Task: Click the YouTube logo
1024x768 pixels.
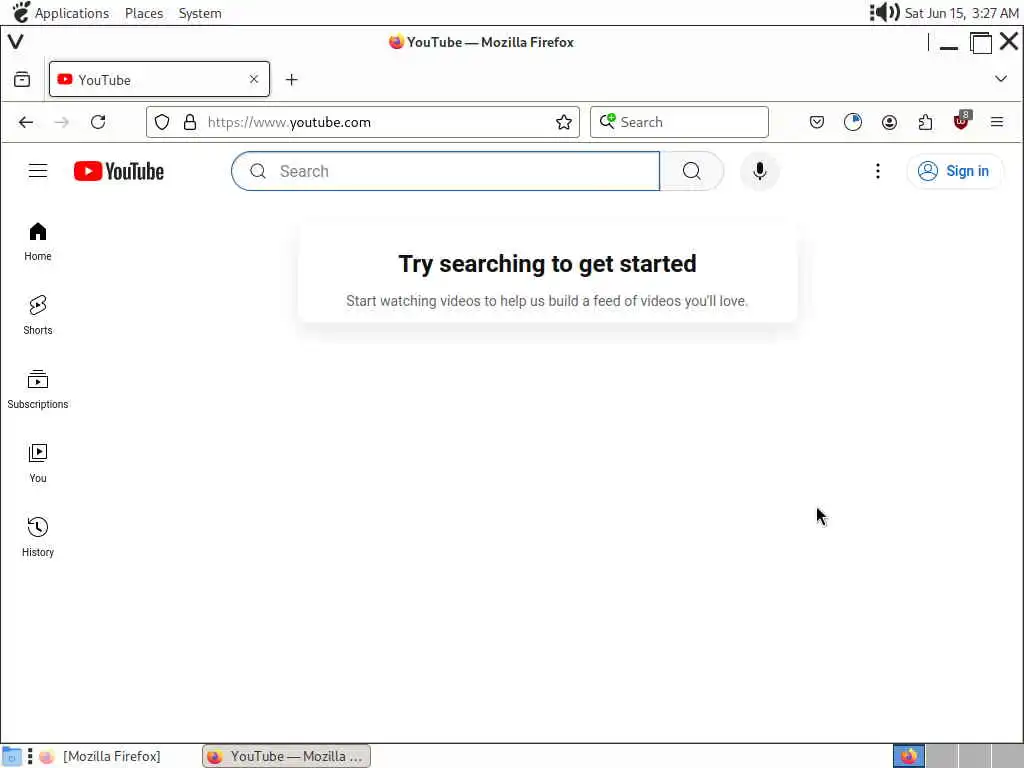Action: pos(119,171)
